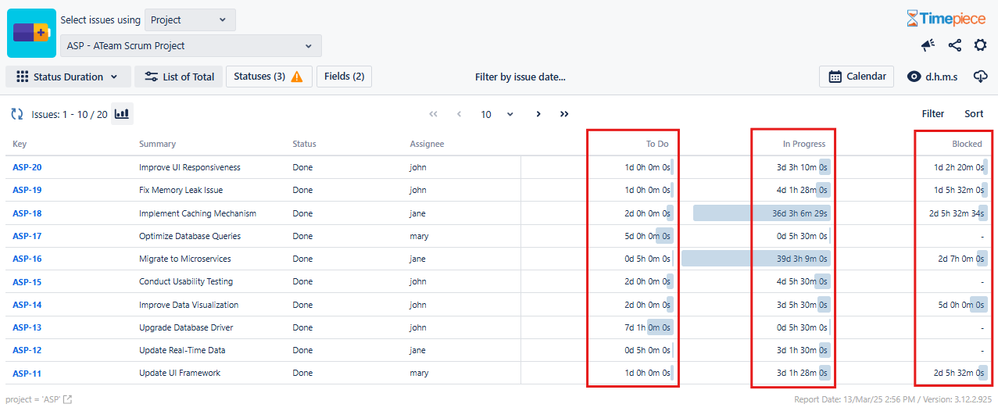
Task: Open issue ASP-17
Action: tap(27, 236)
